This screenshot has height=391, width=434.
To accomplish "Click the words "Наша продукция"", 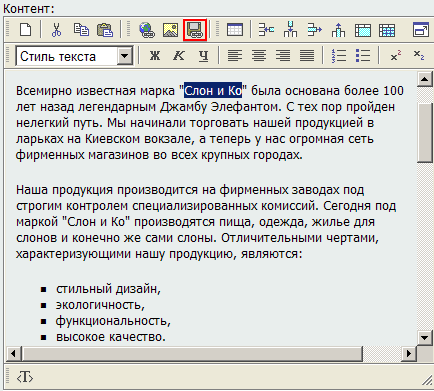I will 64,190.
